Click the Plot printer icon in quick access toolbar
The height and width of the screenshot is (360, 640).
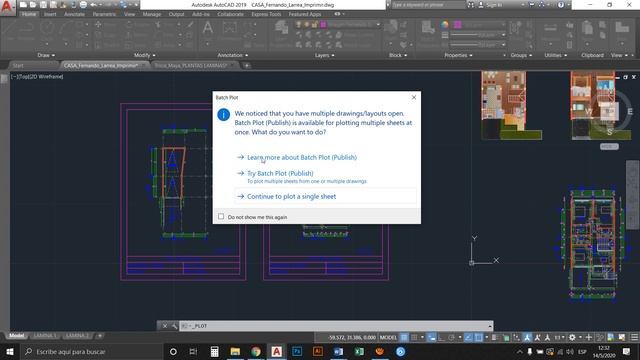pos(83,5)
